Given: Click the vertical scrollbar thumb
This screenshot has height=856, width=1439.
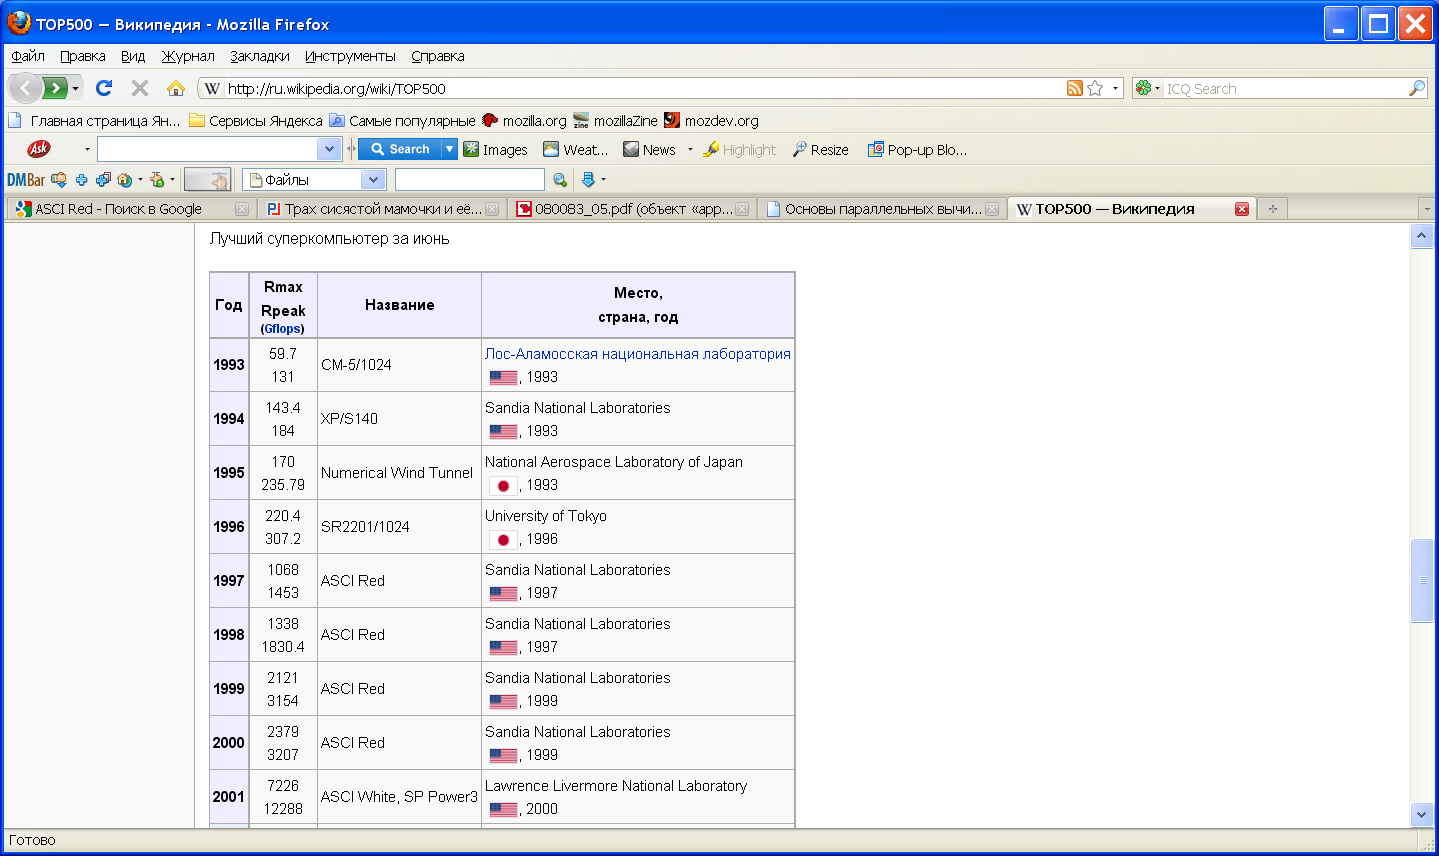Looking at the screenshot, I should point(1422,580).
